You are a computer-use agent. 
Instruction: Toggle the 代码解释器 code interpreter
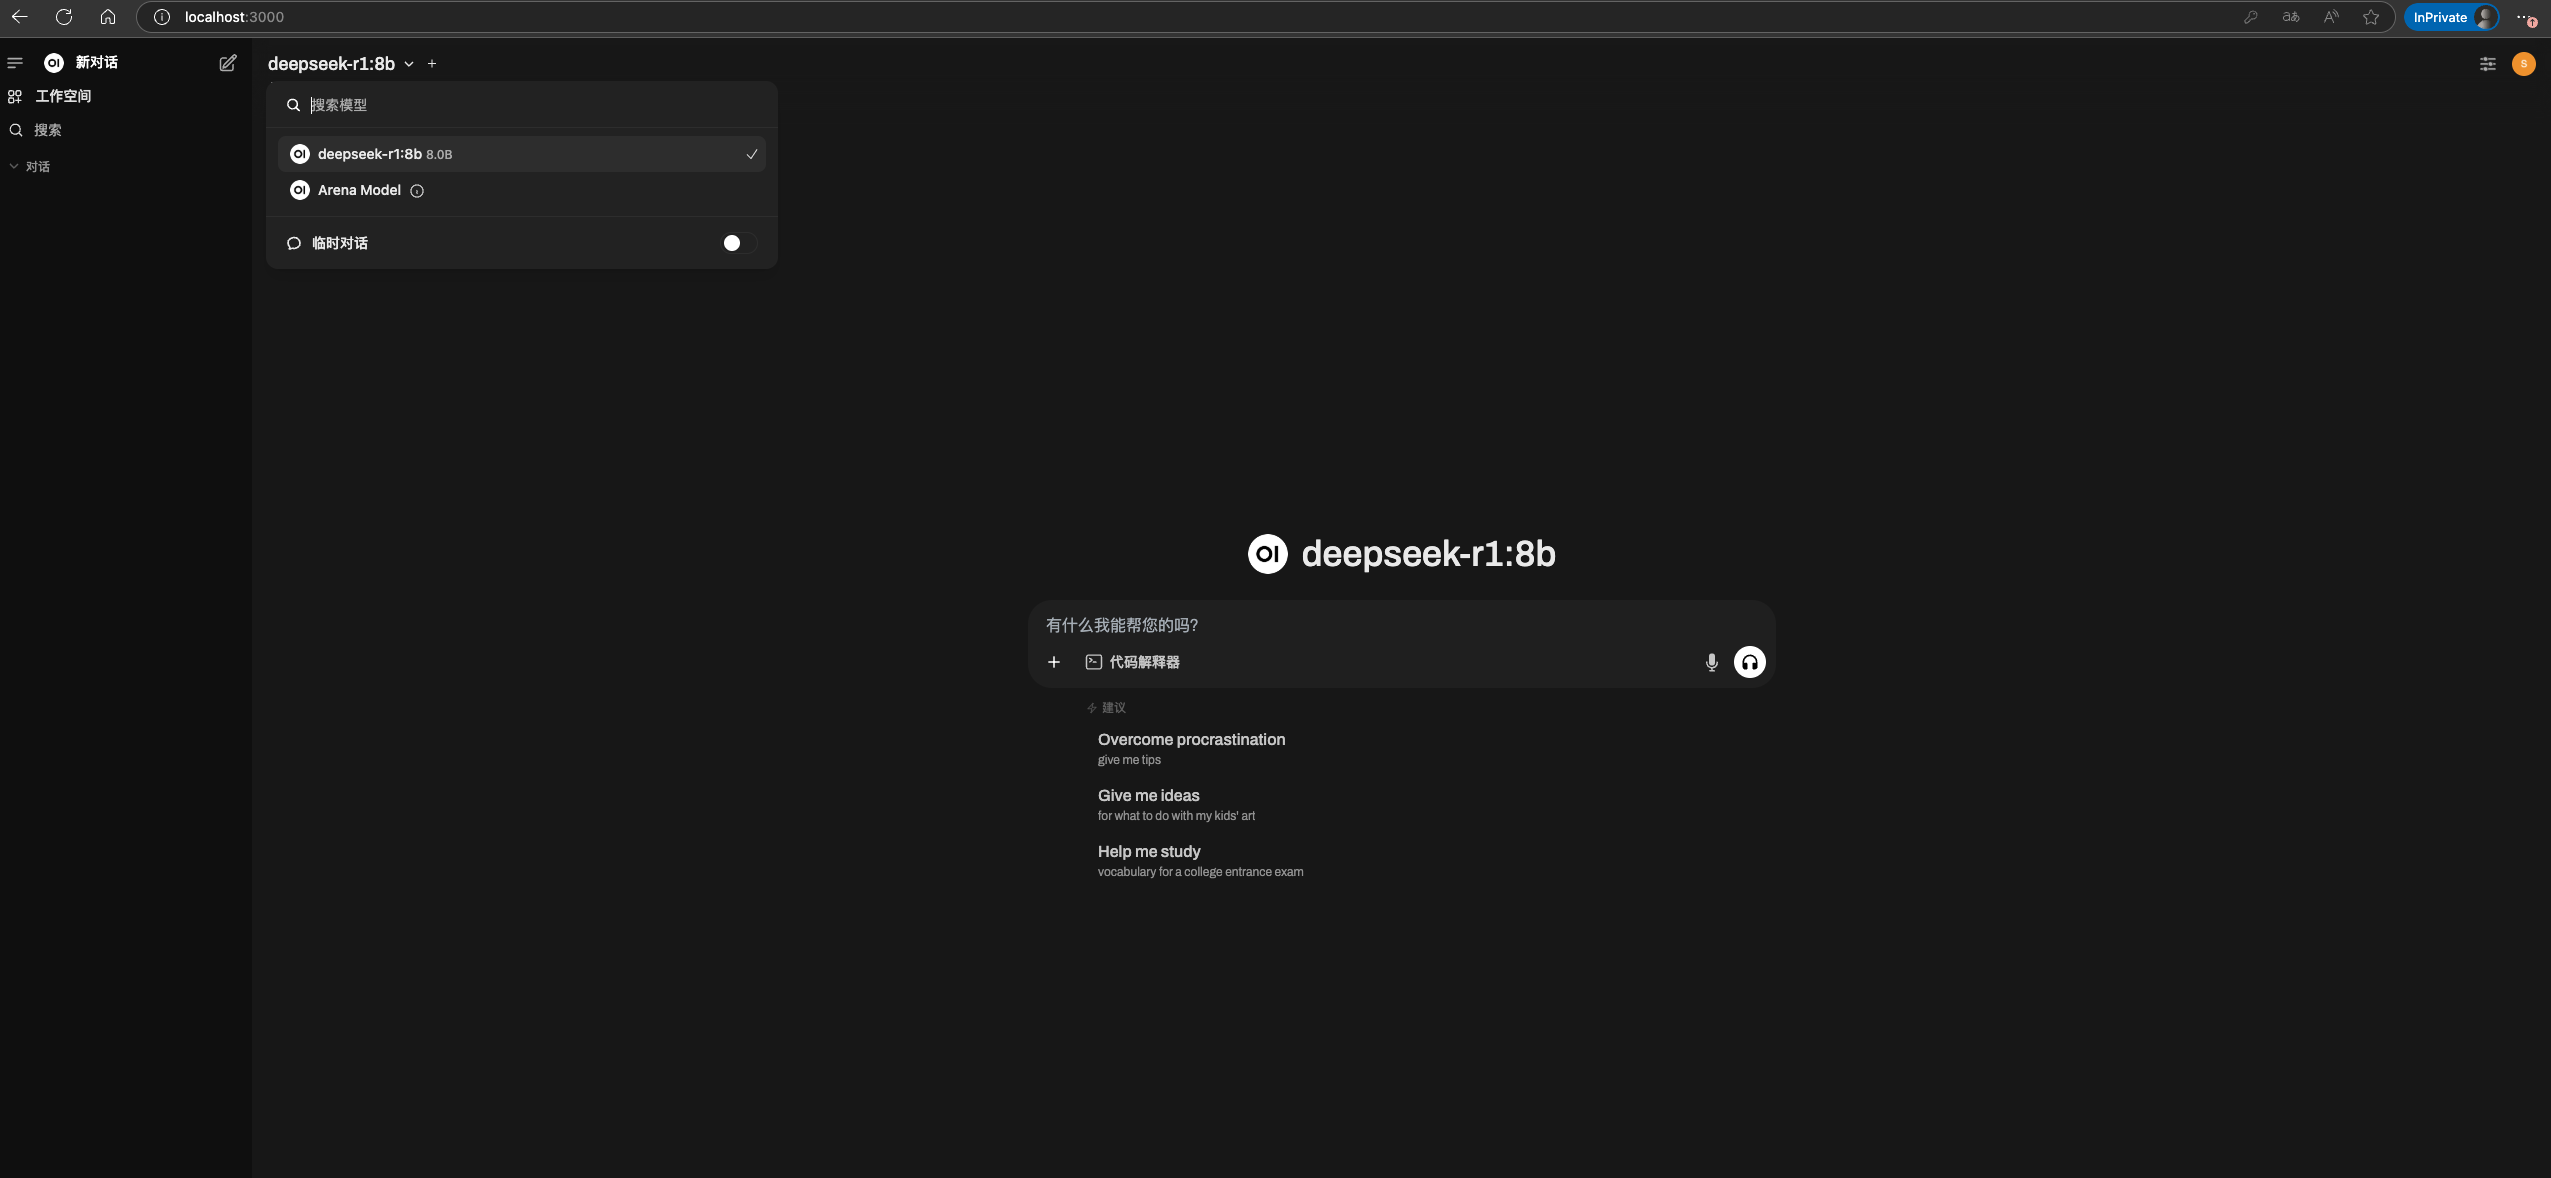pyautogui.click(x=1133, y=662)
